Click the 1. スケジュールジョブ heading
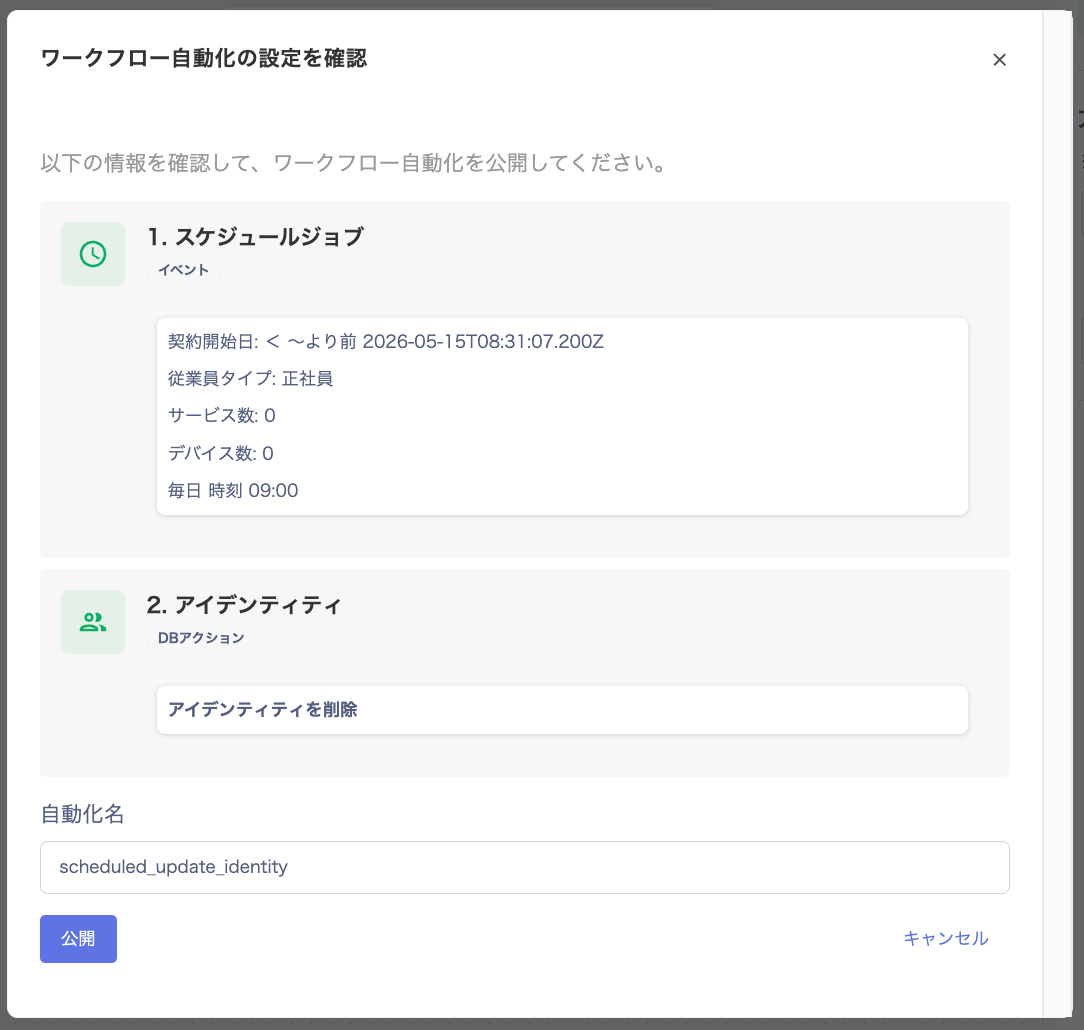Viewport: 1084px width, 1030px height. [x=255, y=237]
